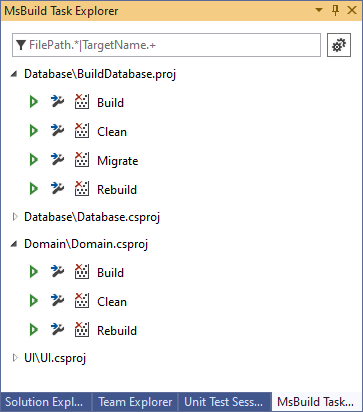Viewport: 363px width, 412px height.
Task: Run the Domain.csproj Build target
Action: [34, 272]
